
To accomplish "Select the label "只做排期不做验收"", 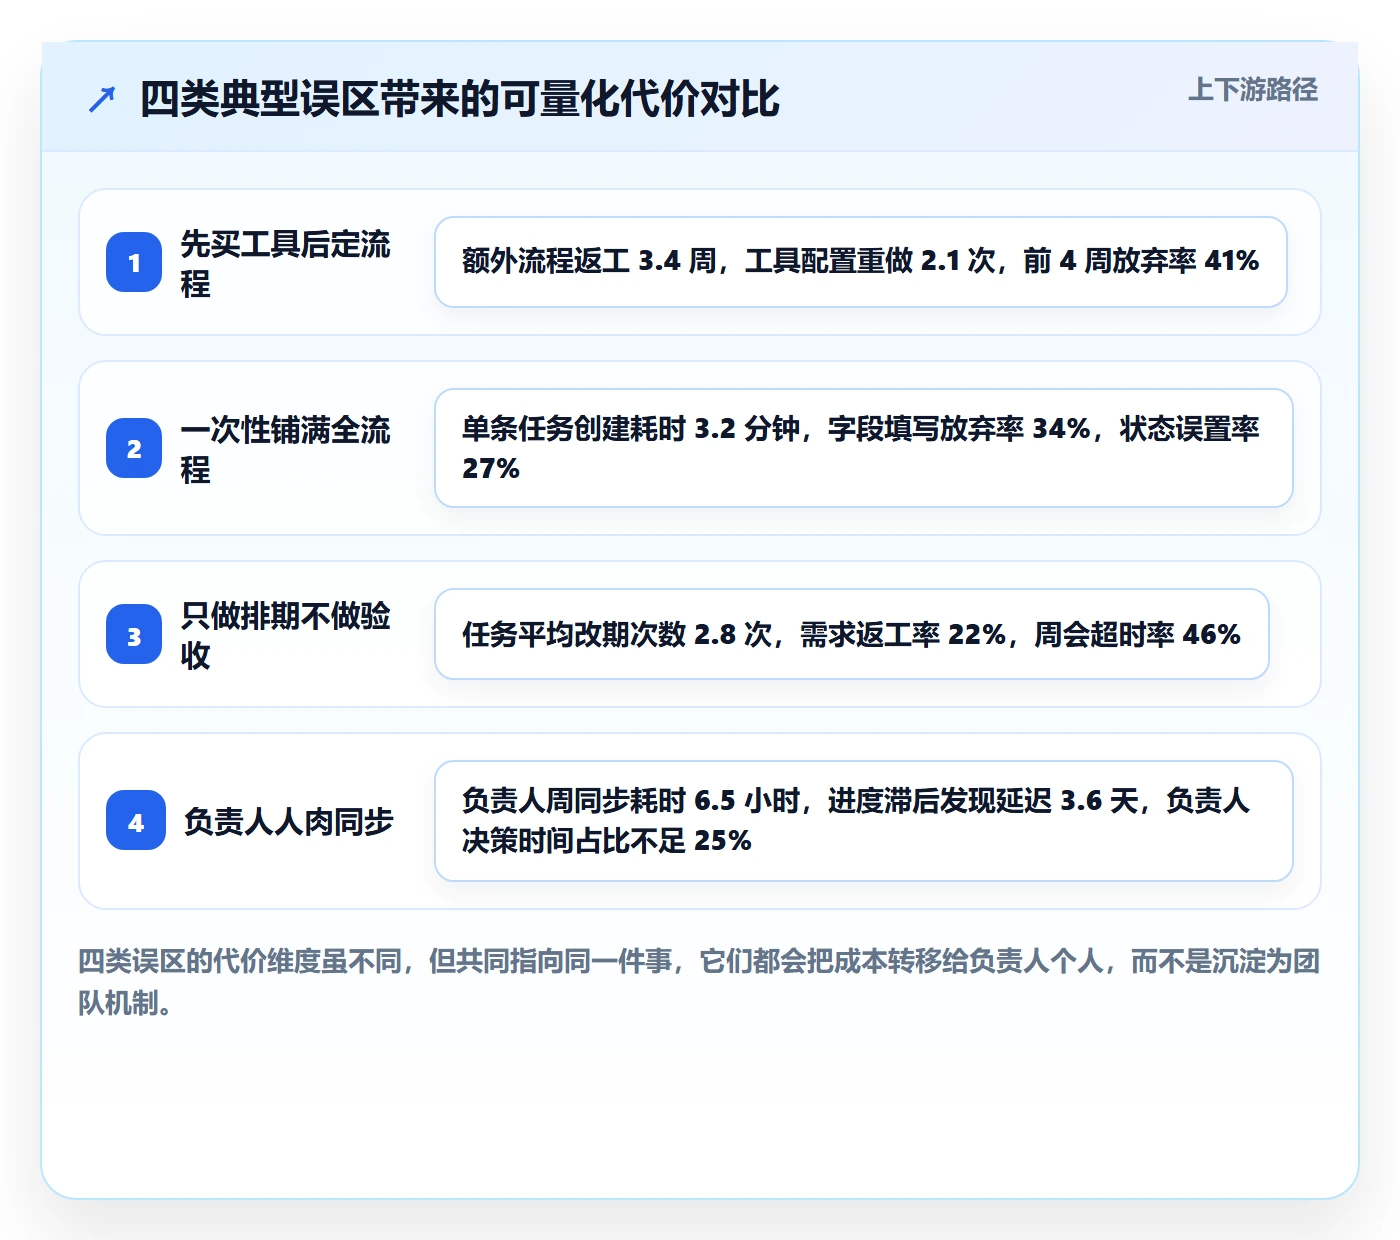I will point(286,635).
